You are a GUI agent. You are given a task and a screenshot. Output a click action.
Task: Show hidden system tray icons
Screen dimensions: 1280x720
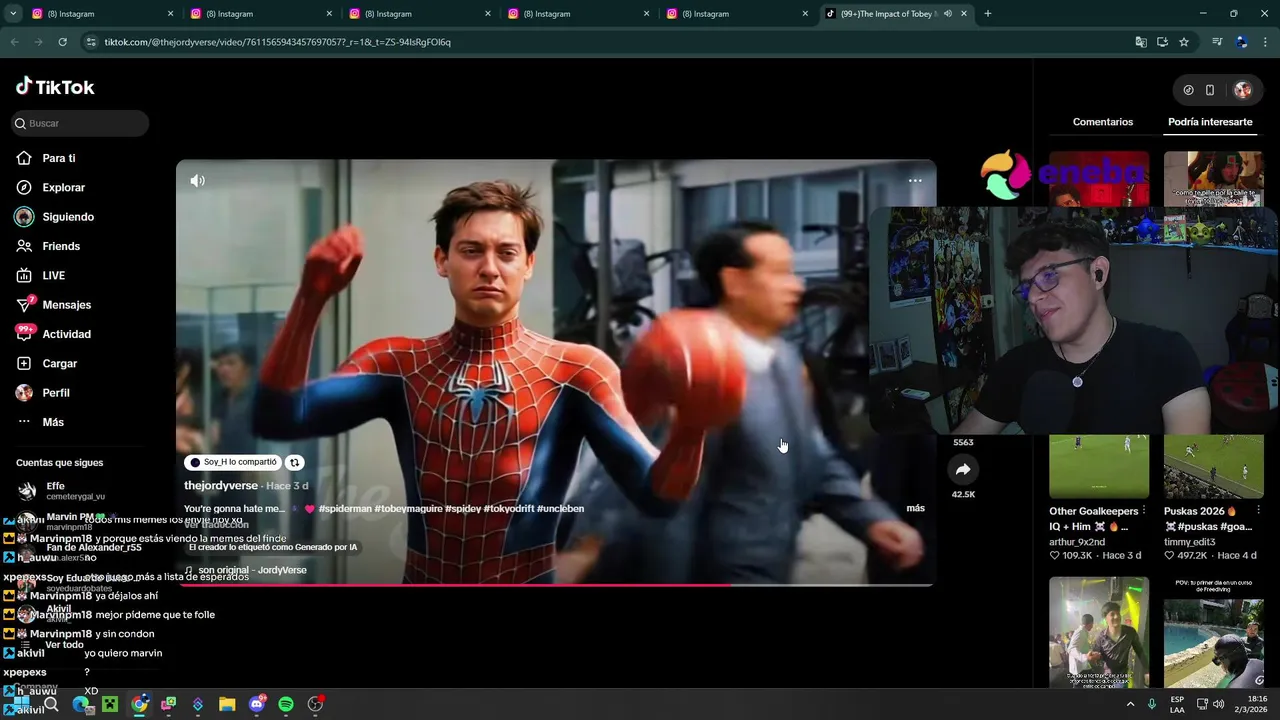tap(1131, 704)
